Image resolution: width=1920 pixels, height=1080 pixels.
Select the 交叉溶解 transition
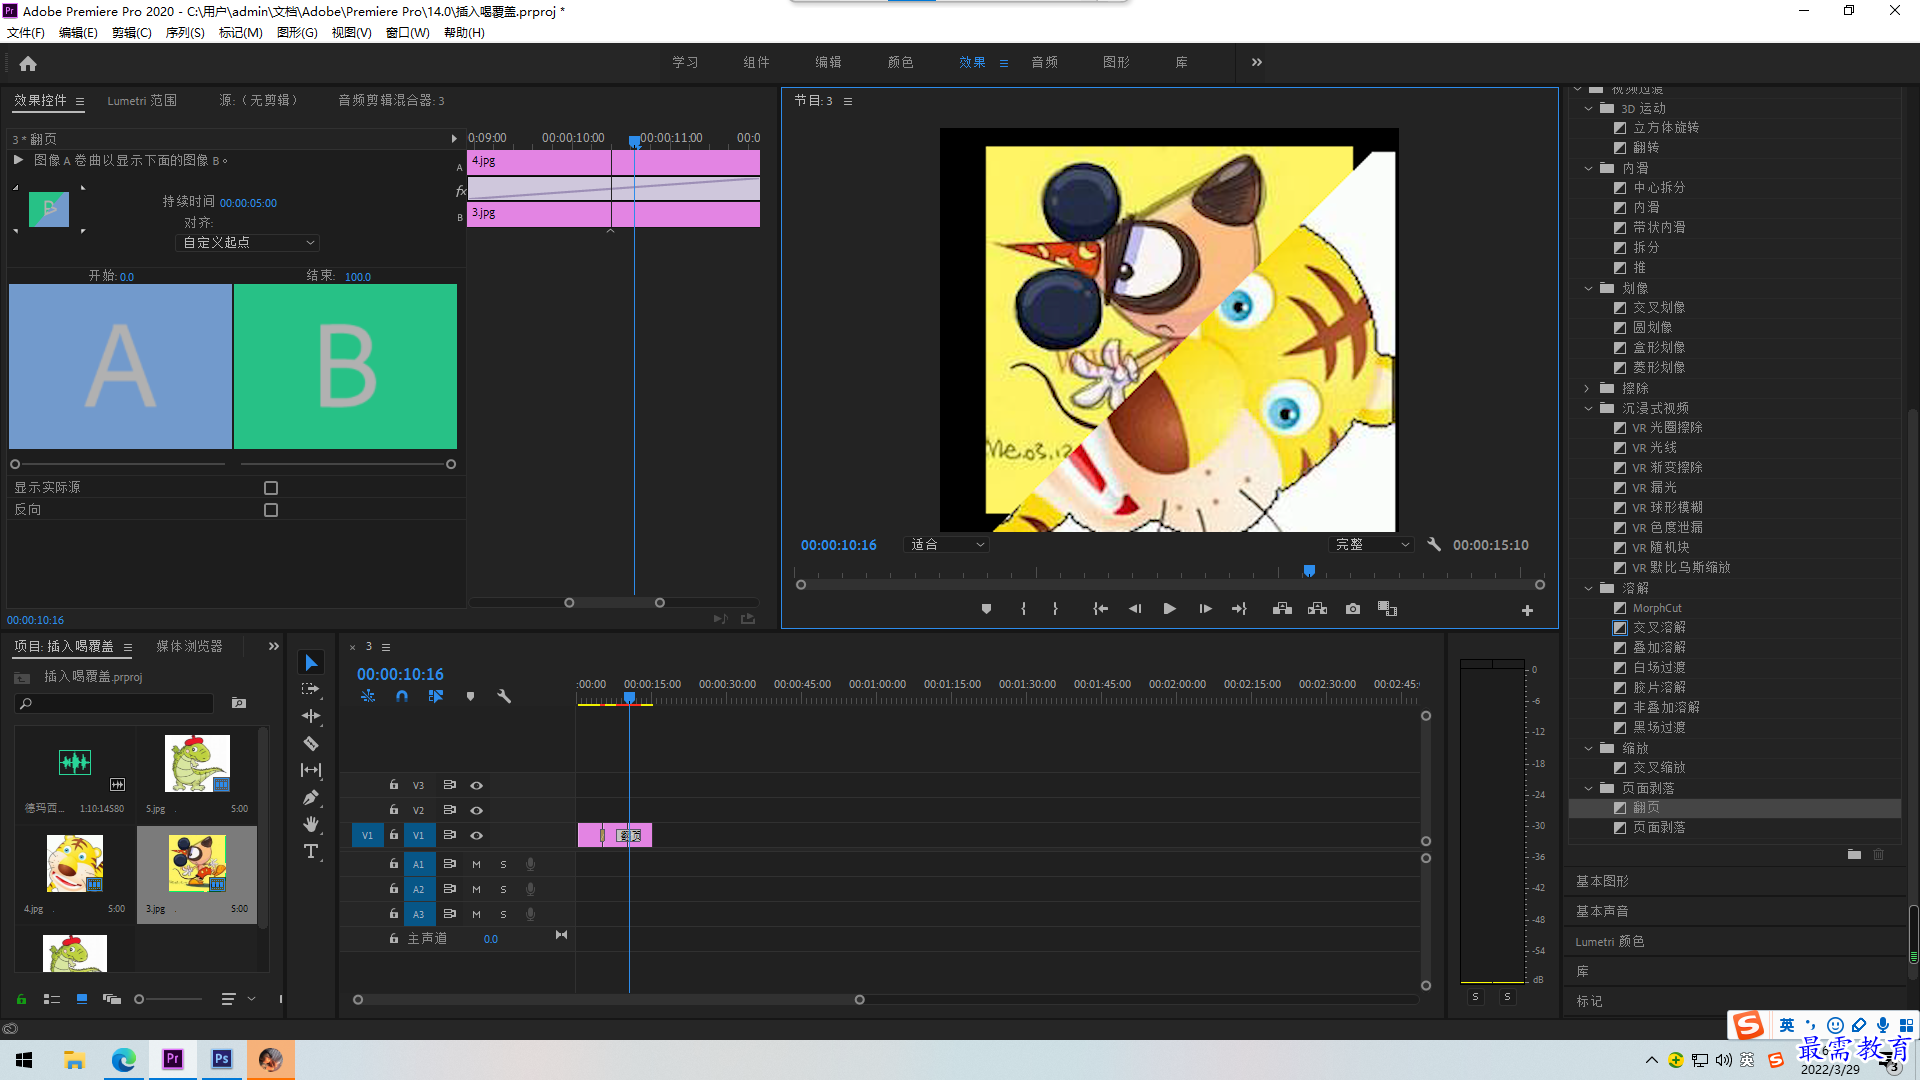[1659, 628]
